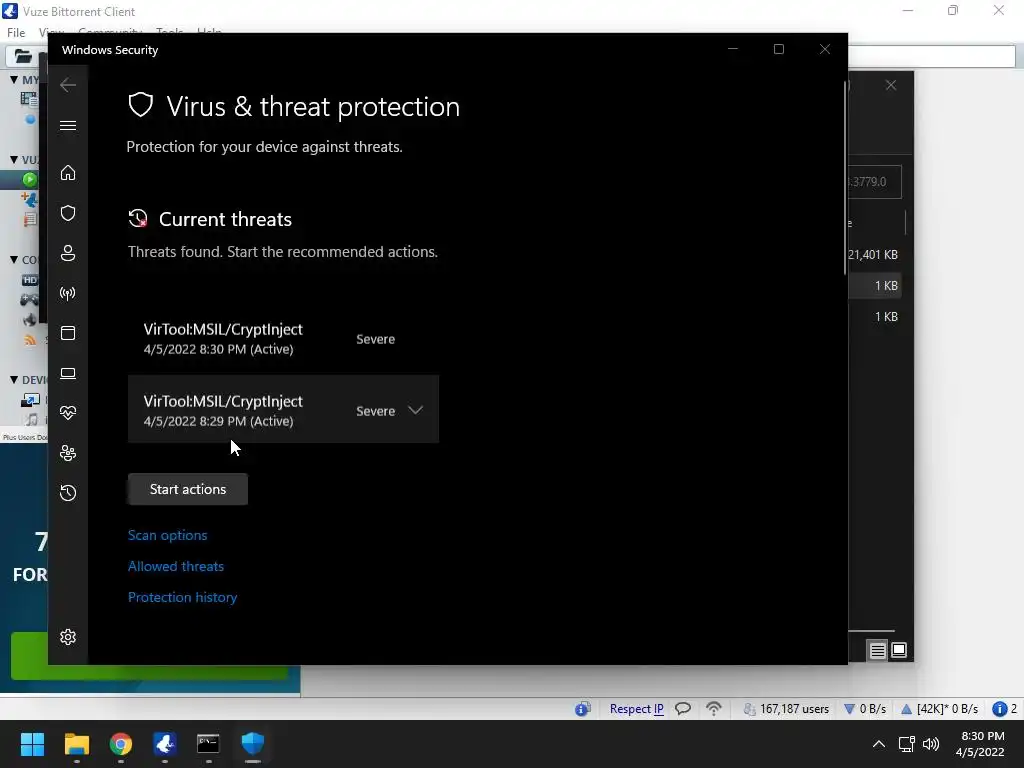
Task: Collapse the first (MY…) section in the Vuze sidebar
Action: [14, 80]
